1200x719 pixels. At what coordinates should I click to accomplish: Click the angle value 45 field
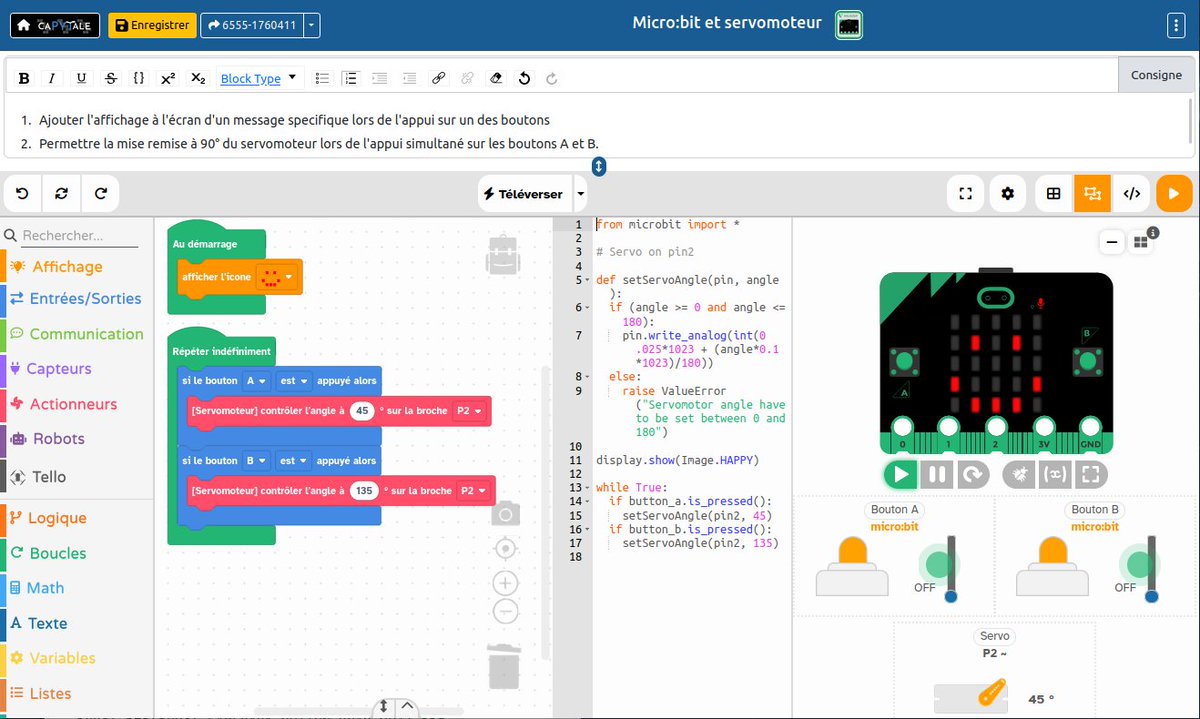click(362, 411)
